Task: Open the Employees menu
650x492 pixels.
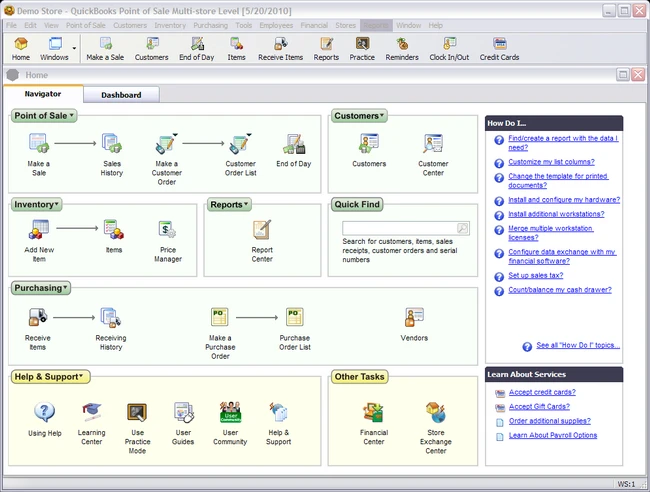Action: point(276,25)
